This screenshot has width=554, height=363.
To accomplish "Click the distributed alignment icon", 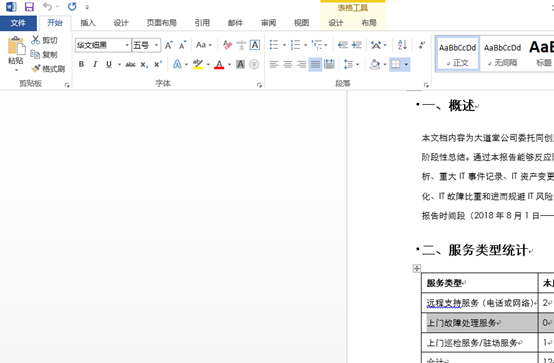I will 329,64.
